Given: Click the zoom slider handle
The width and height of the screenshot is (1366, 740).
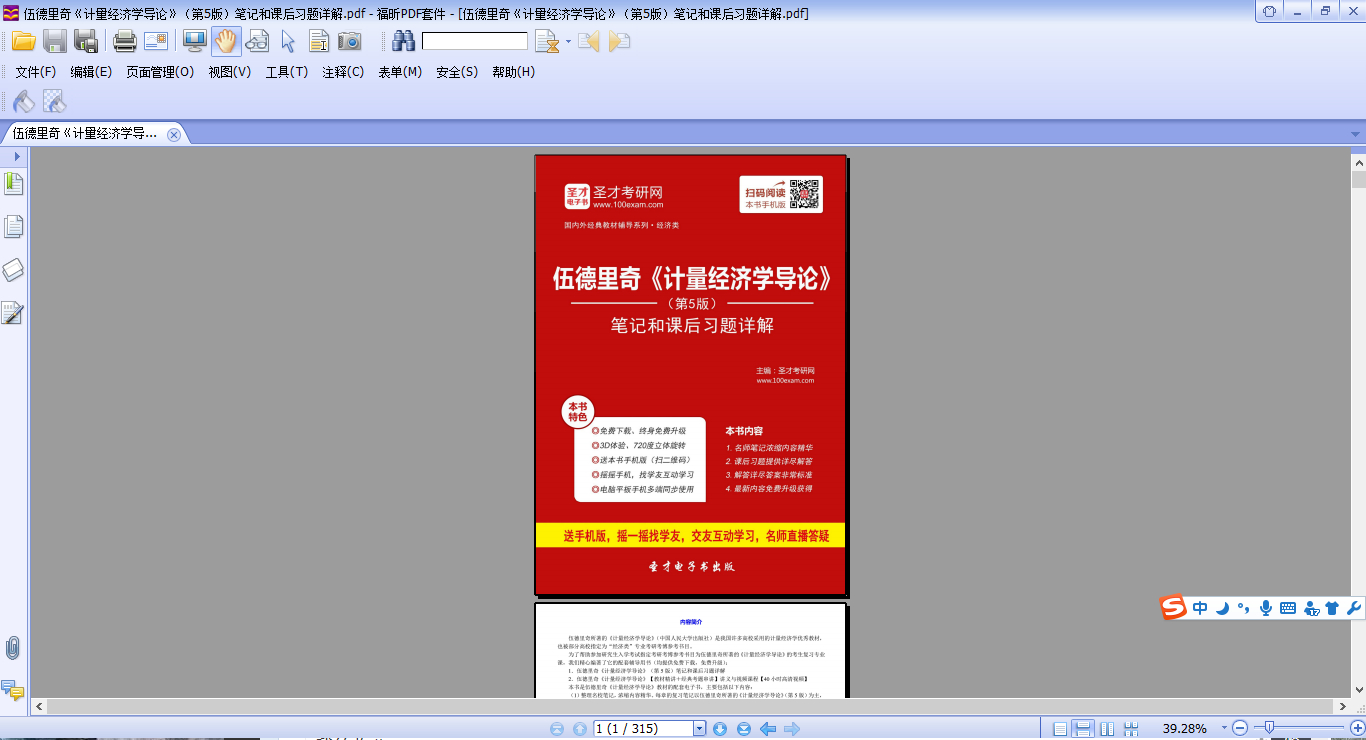Looking at the screenshot, I should 1269,728.
